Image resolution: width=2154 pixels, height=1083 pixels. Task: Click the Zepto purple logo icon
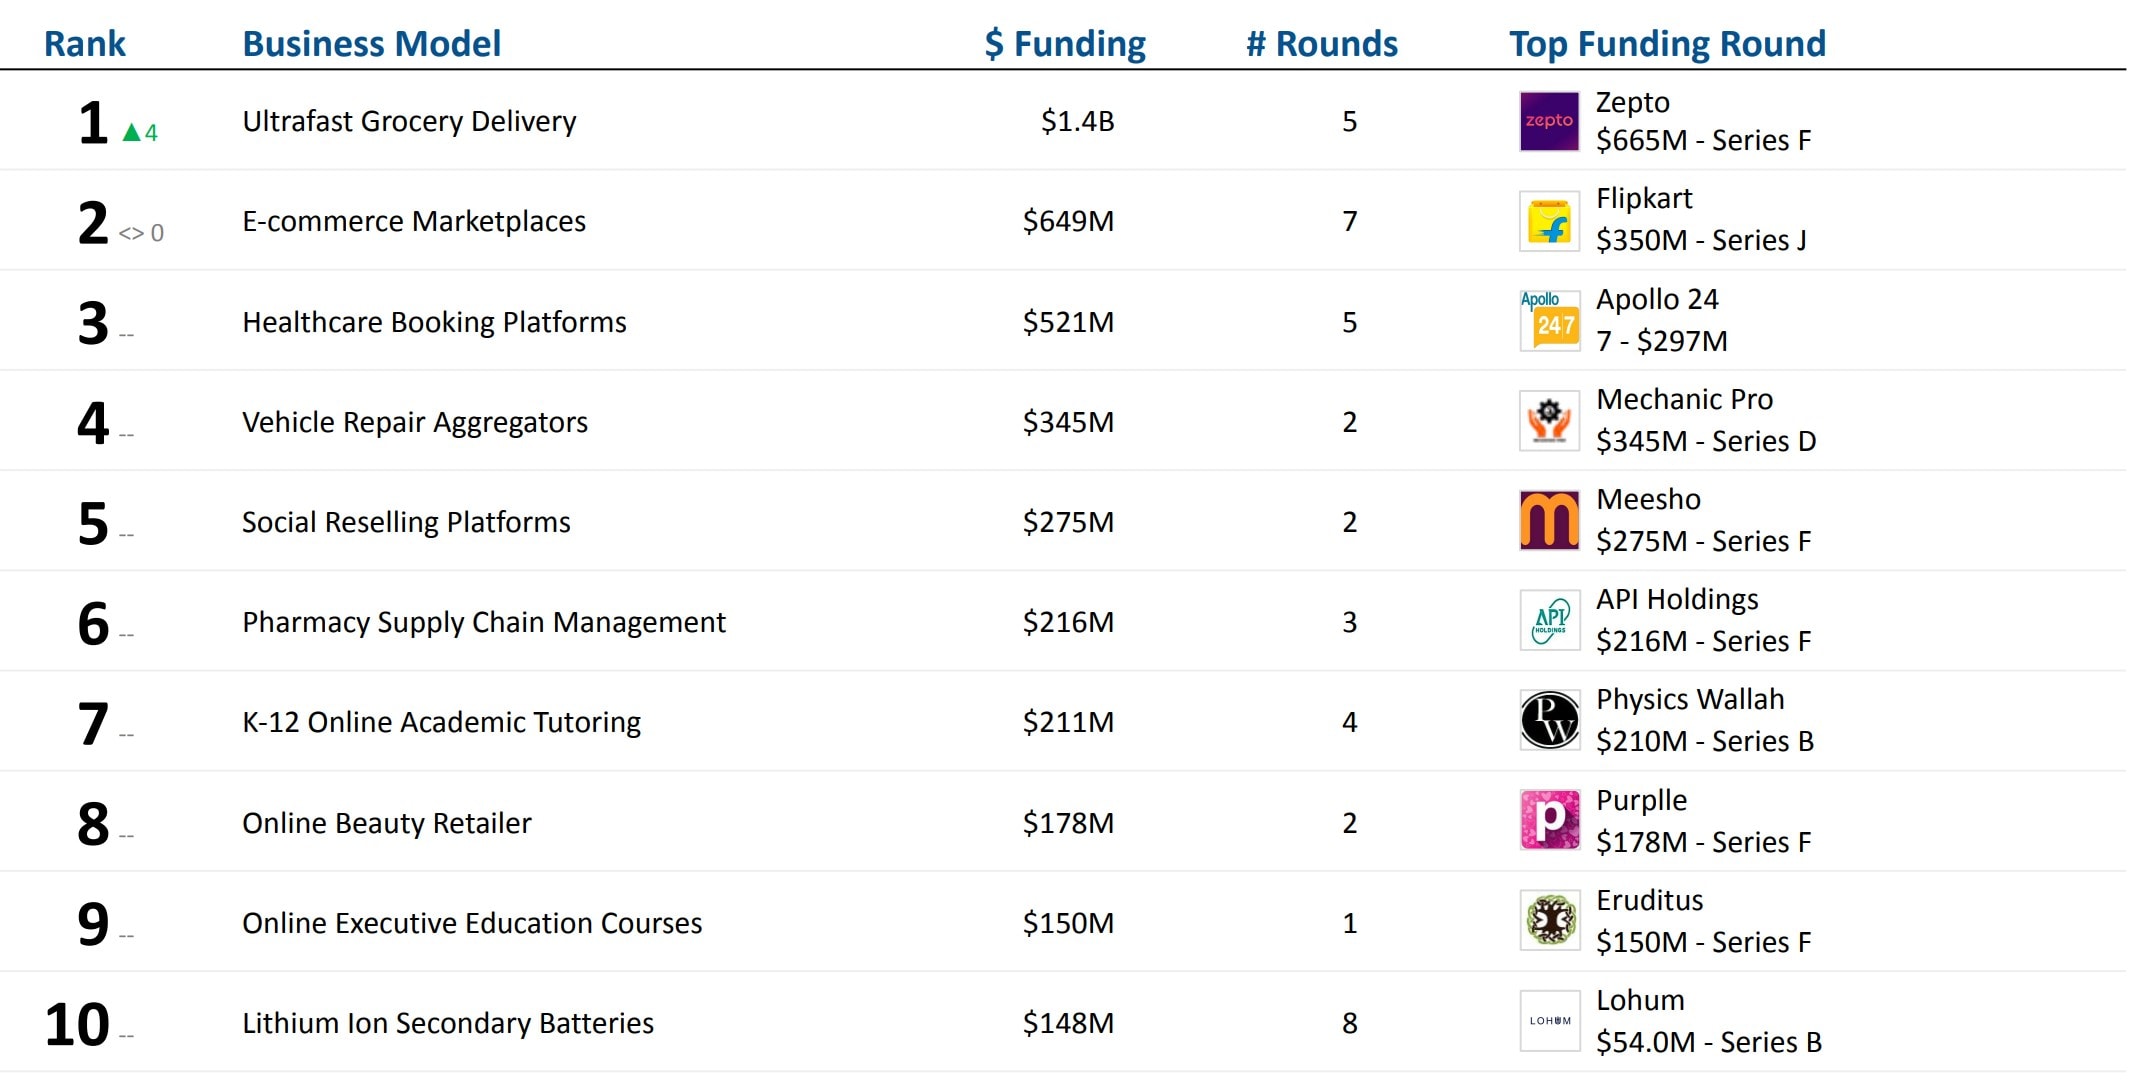(x=1549, y=121)
